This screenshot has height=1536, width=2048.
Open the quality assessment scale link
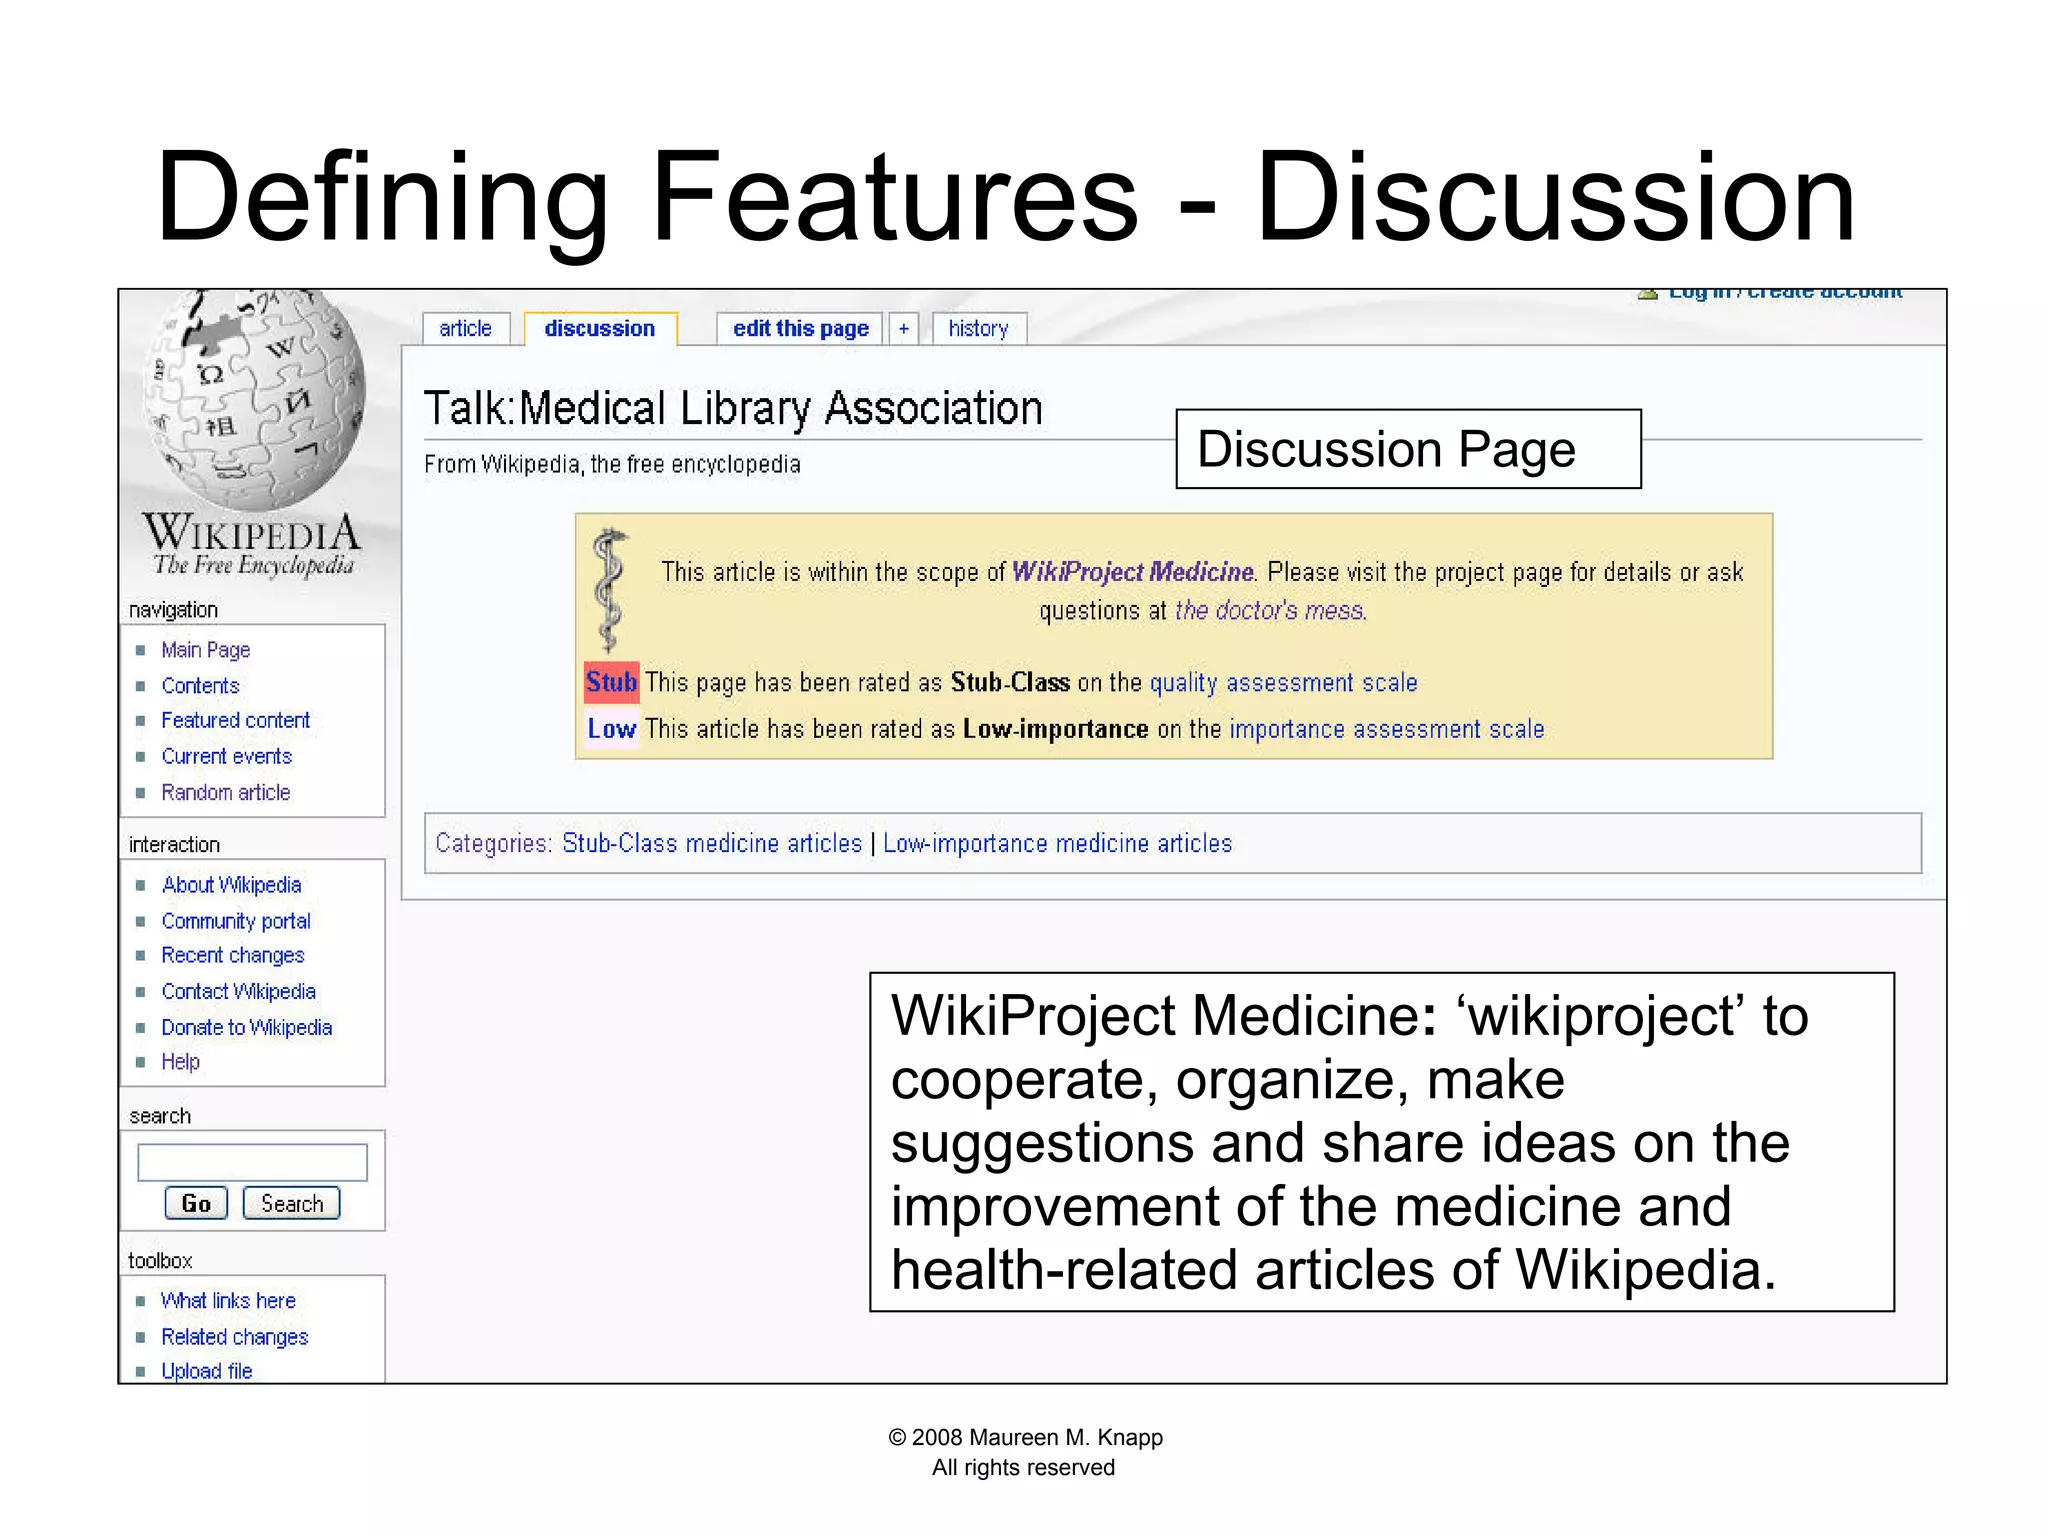[1283, 683]
